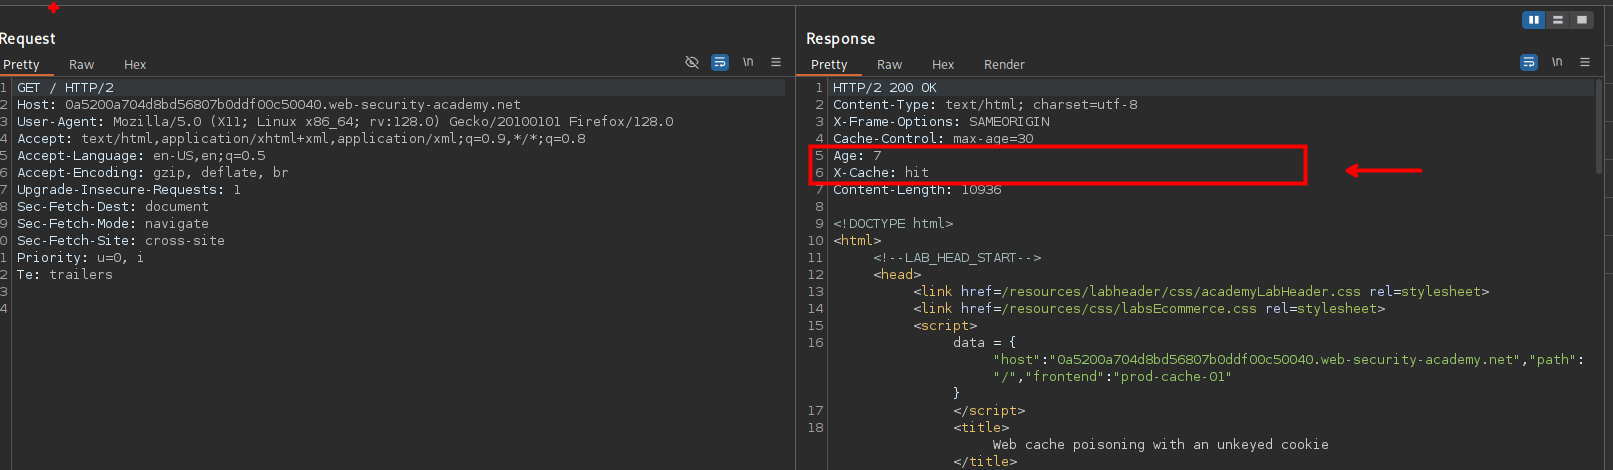Select the Request Pretty tab
The height and width of the screenshot is (470, 1613).
coord(21,64)
